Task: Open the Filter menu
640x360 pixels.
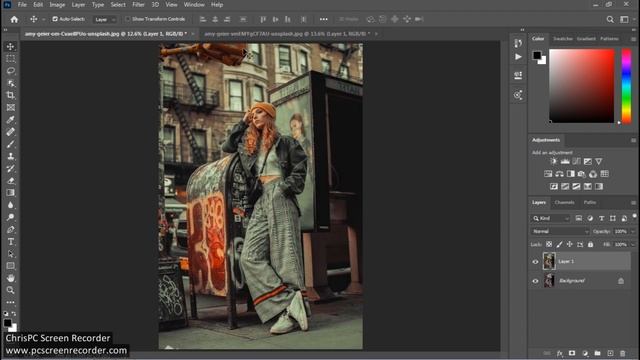Action: [x=138, y=5]
